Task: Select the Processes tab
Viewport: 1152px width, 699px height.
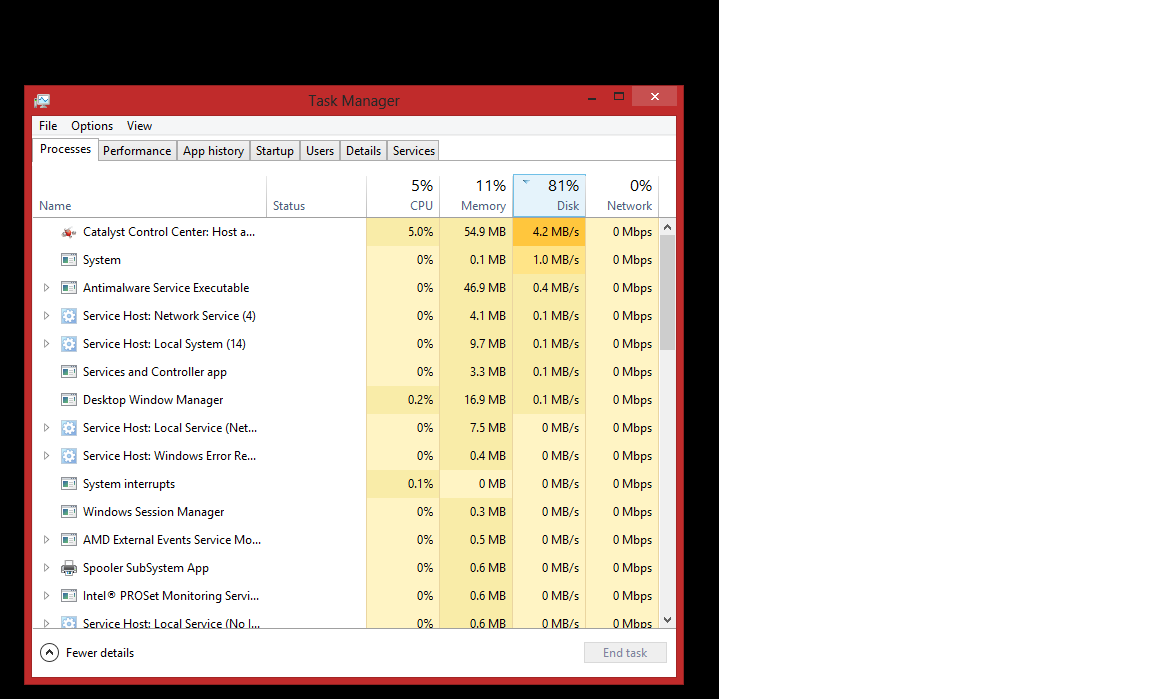Action: pyautogui.click(x=65, y=149)
